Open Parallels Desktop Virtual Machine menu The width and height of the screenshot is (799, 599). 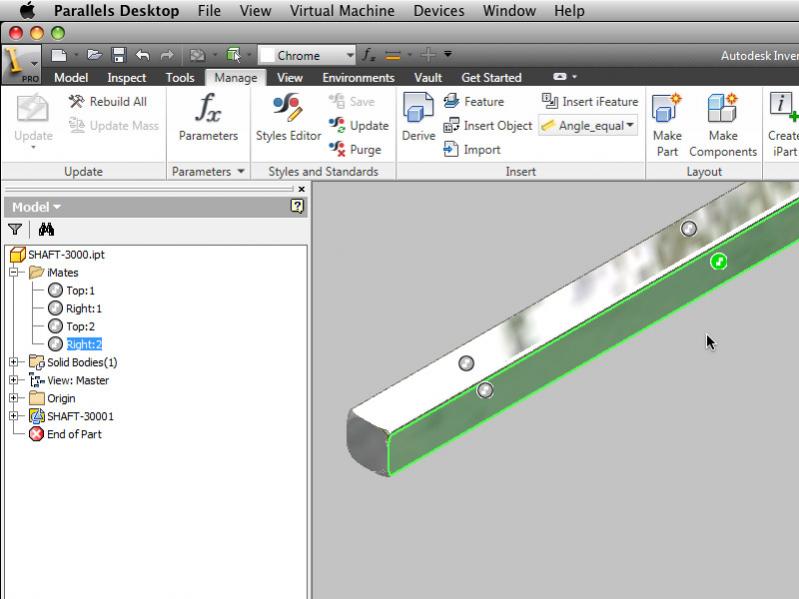[x=342, y=11]
